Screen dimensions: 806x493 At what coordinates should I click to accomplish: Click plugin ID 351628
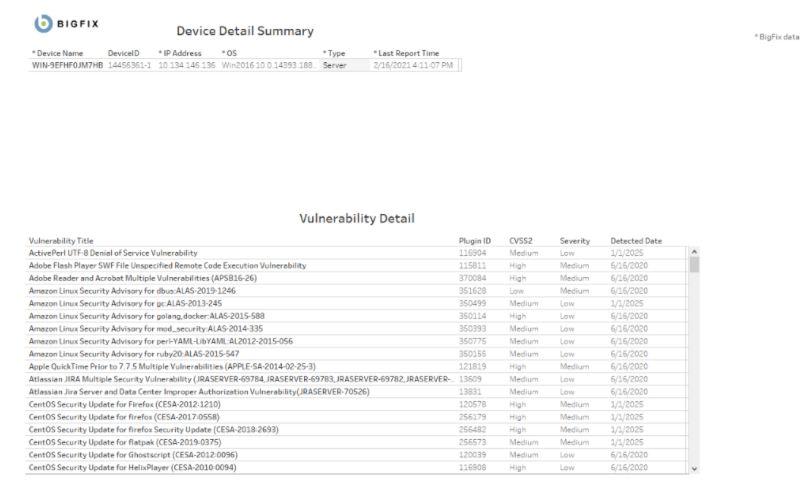click(472, 291)
